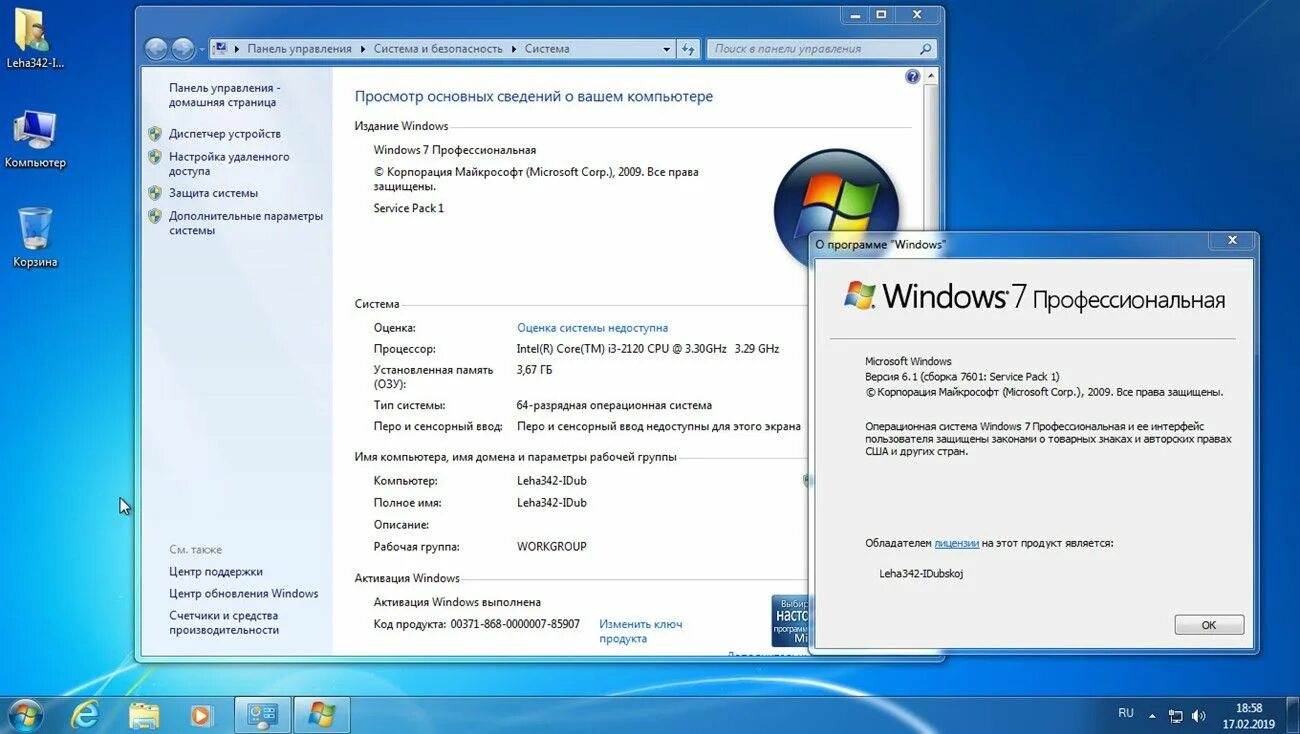This screenshot has height=734, width=1300.
Task: Click the Show desktop strip
Action: tap(1292, 715)
